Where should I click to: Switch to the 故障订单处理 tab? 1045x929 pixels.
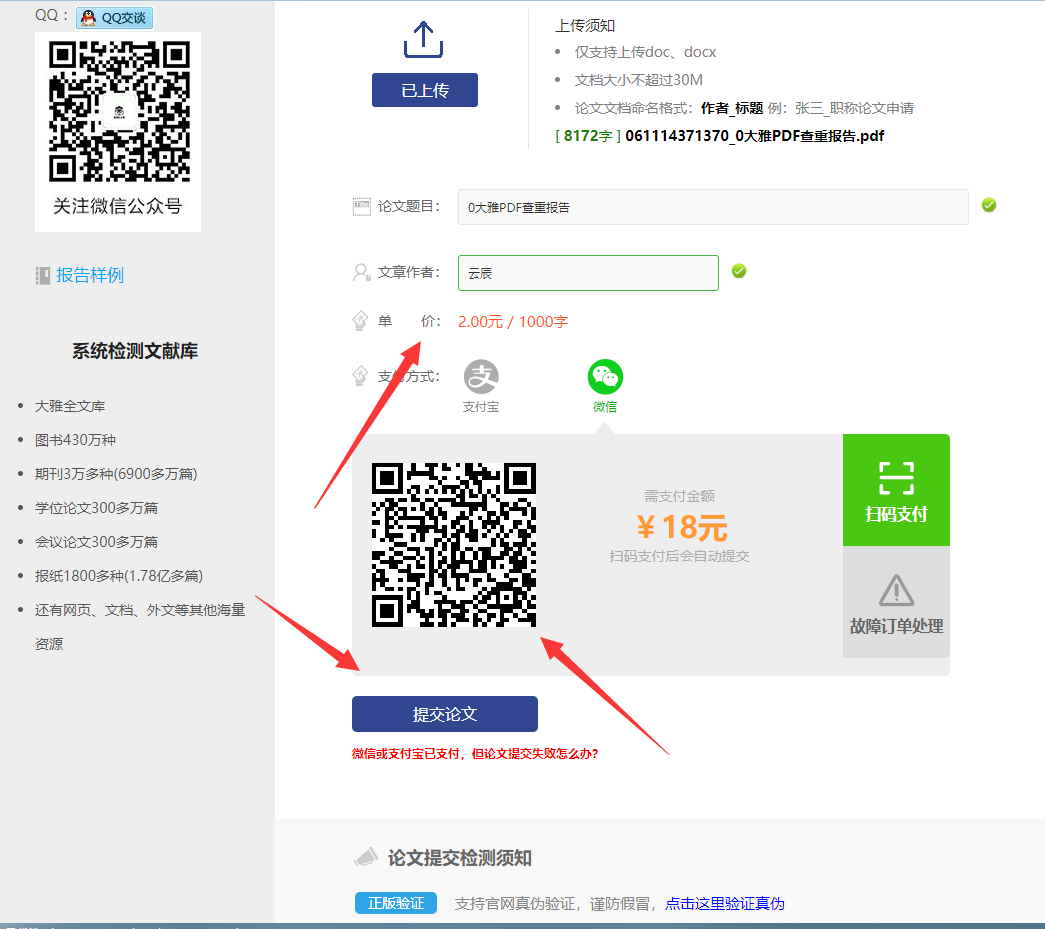[x=896, y=602]
